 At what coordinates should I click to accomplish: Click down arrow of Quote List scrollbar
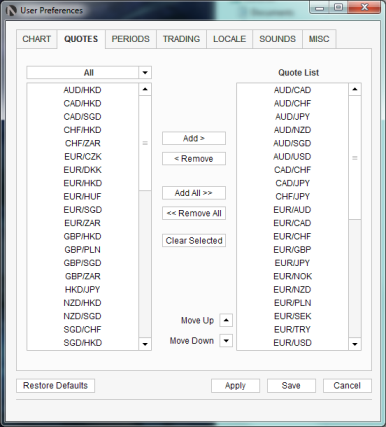(355, 344)
